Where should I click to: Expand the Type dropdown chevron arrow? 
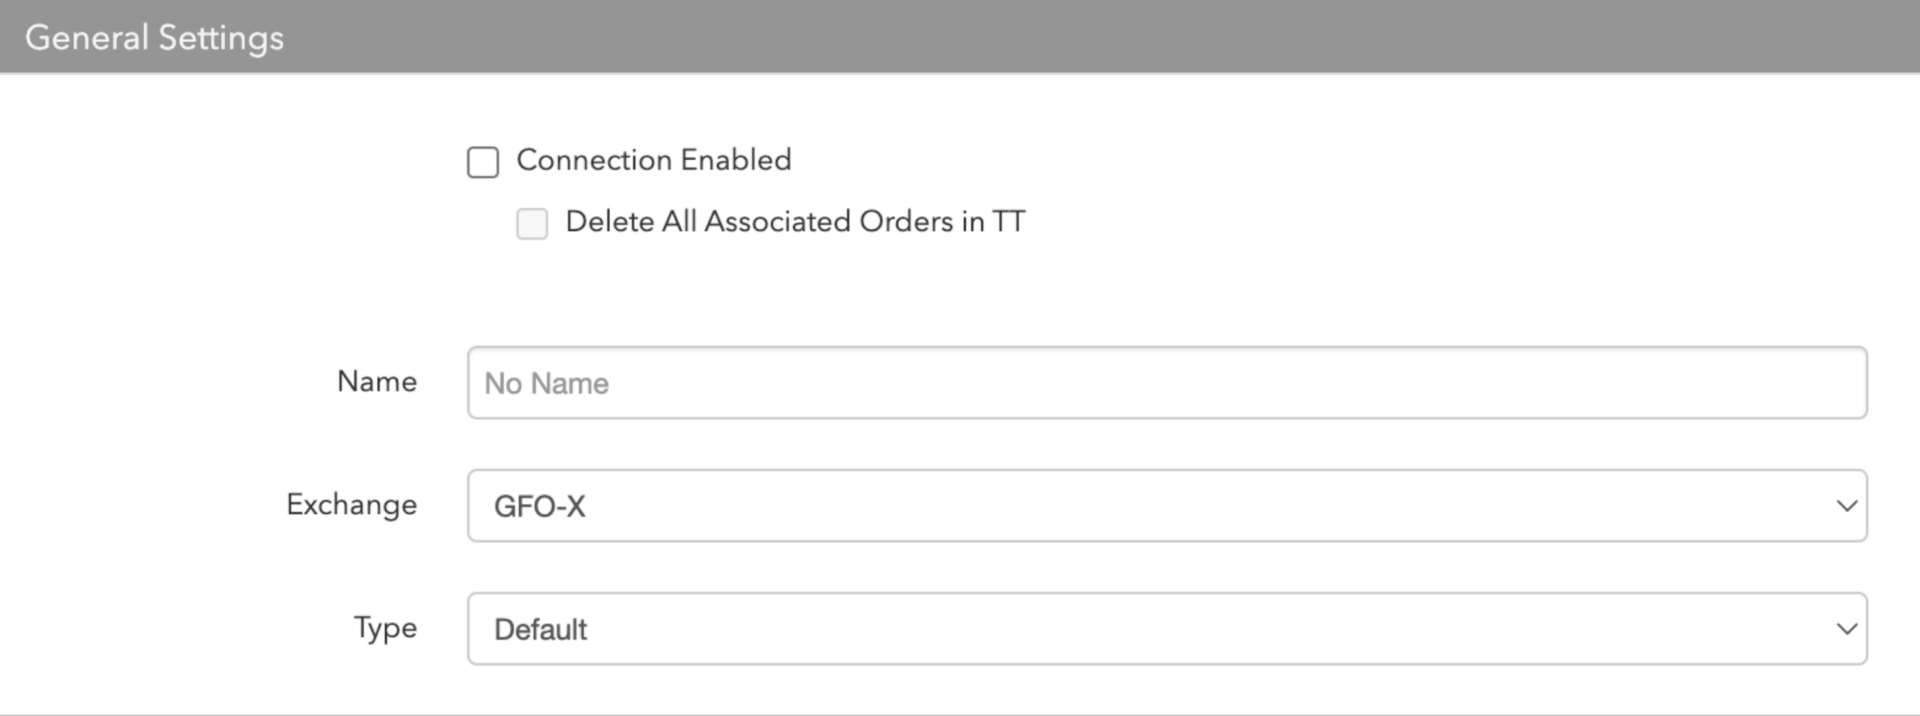[x=1846, y=629]
